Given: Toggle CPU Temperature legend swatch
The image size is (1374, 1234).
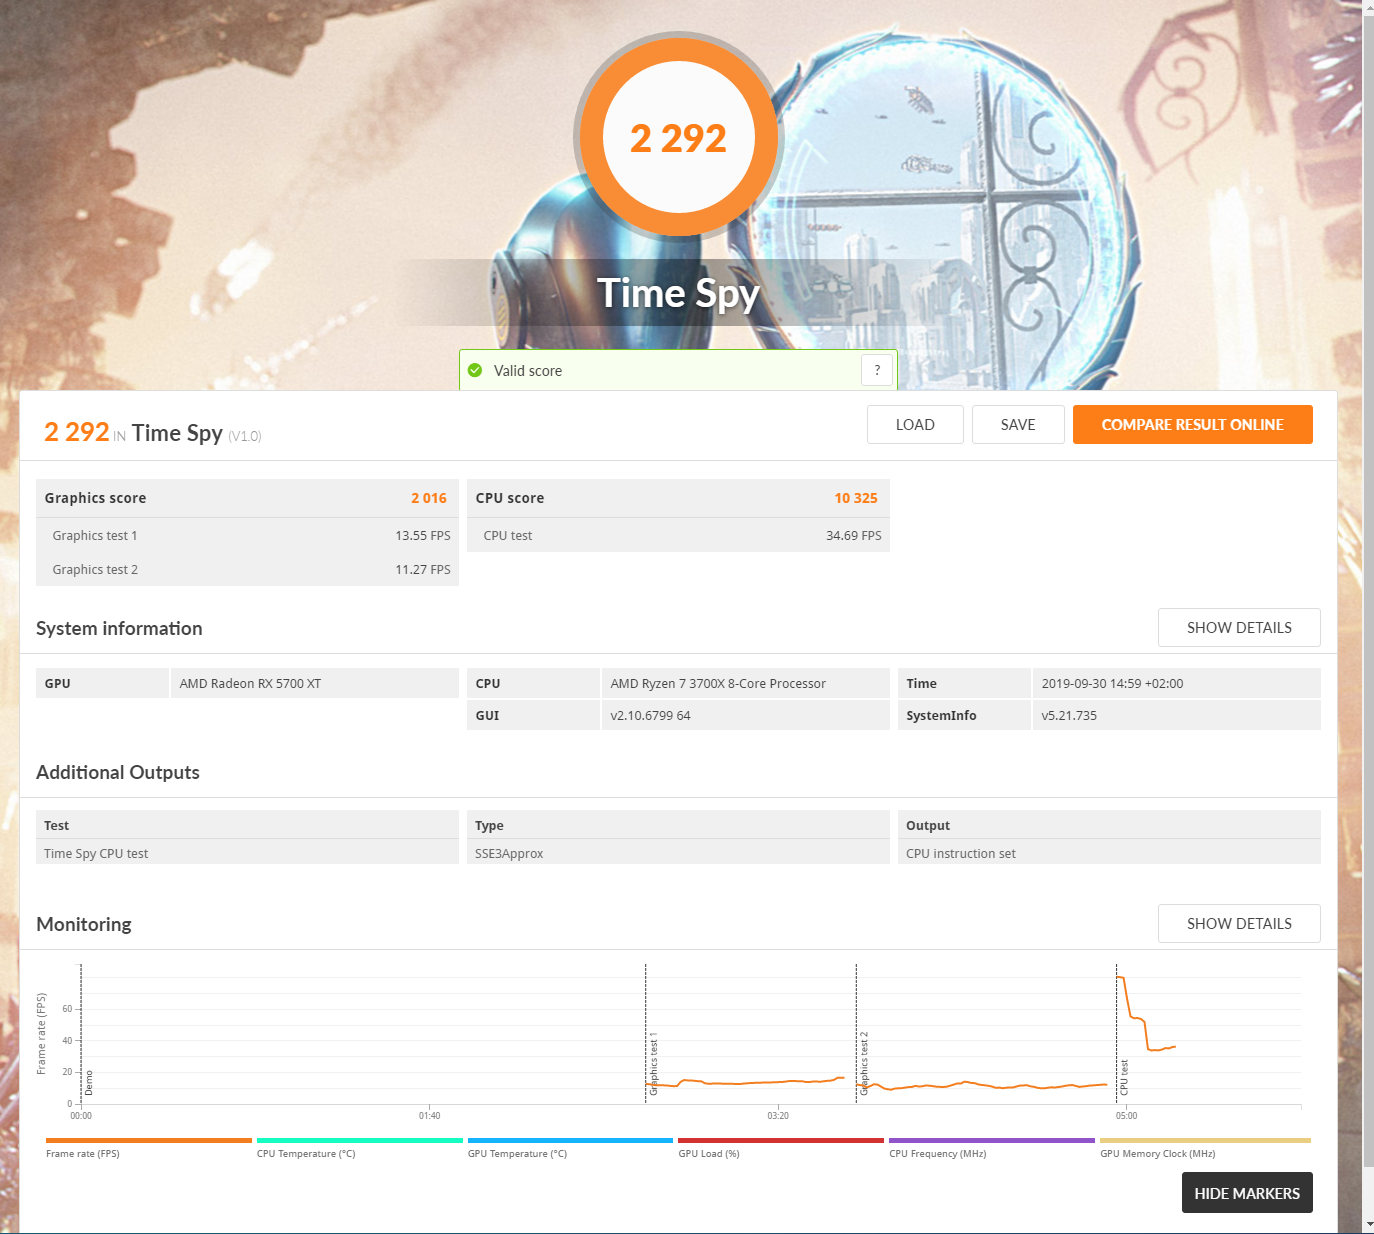Looking at the screenshot, I should point(360,1140).
